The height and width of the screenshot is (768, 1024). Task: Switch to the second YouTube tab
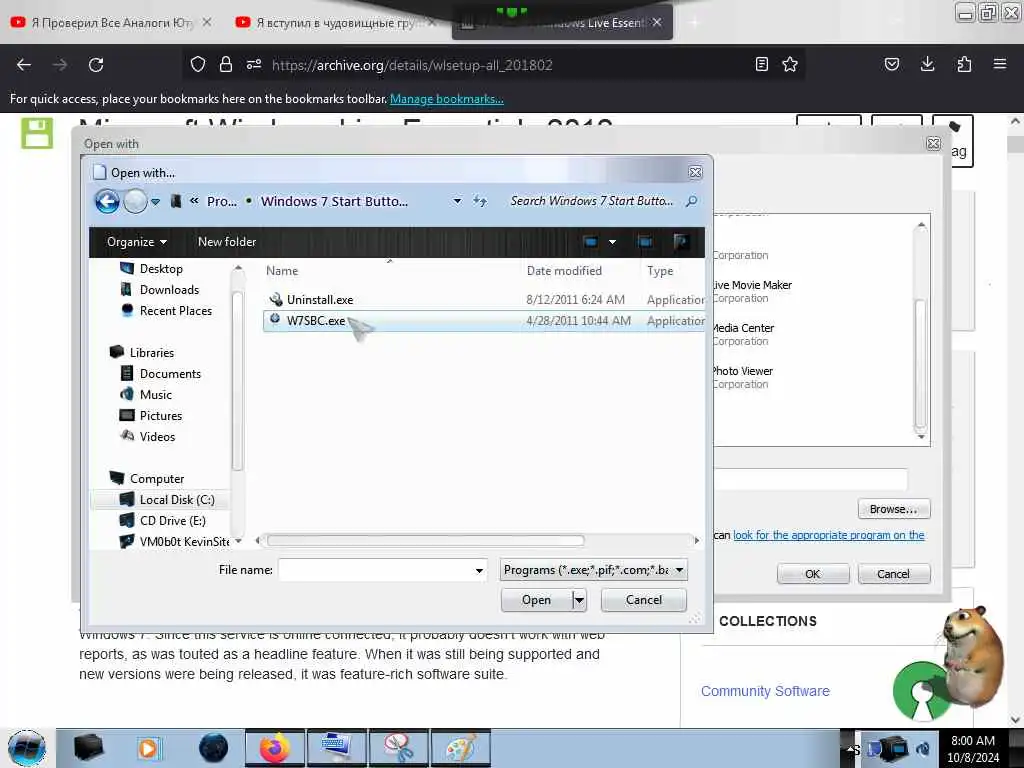click(x=337, y=22)
